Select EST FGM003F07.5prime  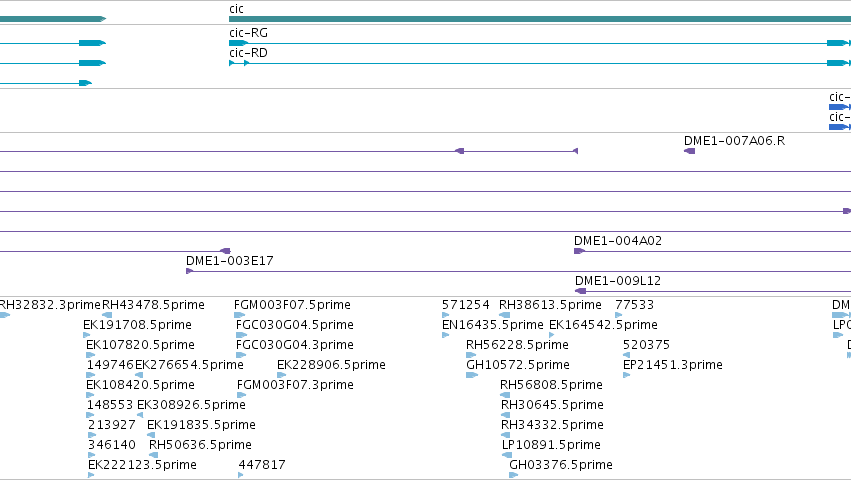coord(292,305)
